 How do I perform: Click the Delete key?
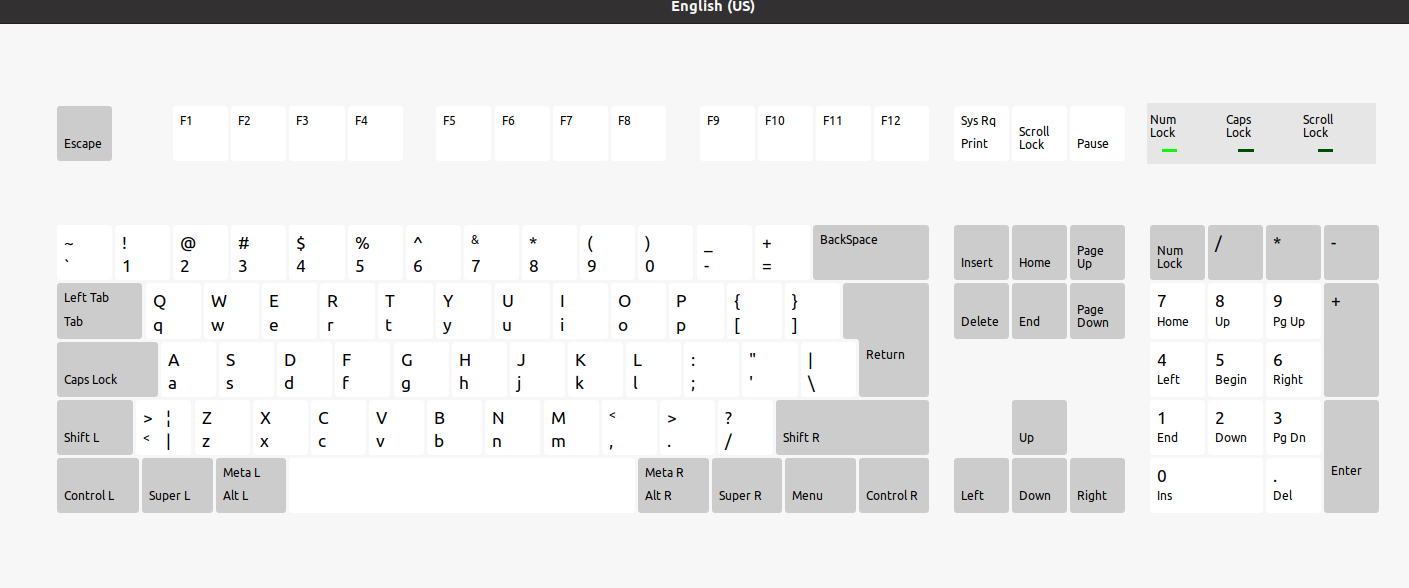tap(981, 310)
